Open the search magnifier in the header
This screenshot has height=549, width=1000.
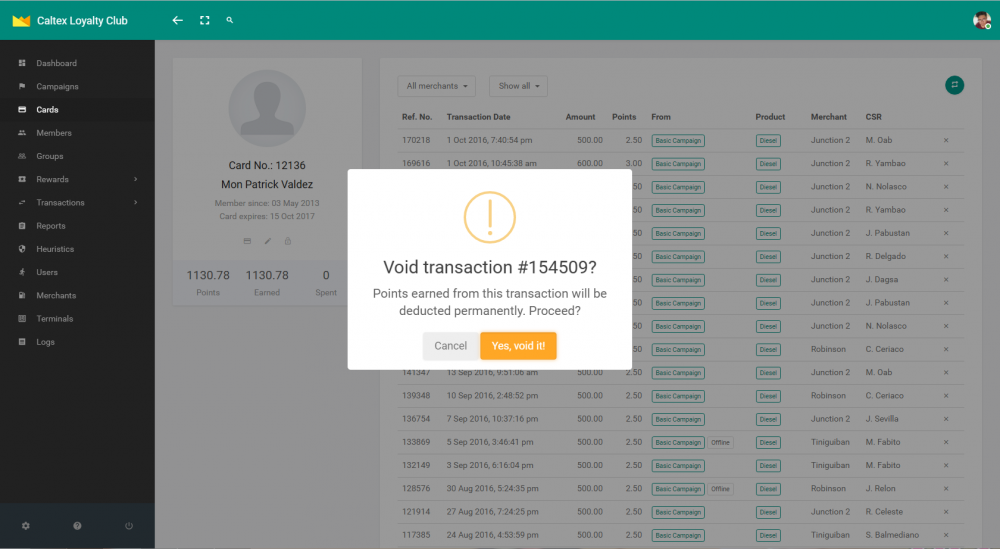tap(230, 20)
